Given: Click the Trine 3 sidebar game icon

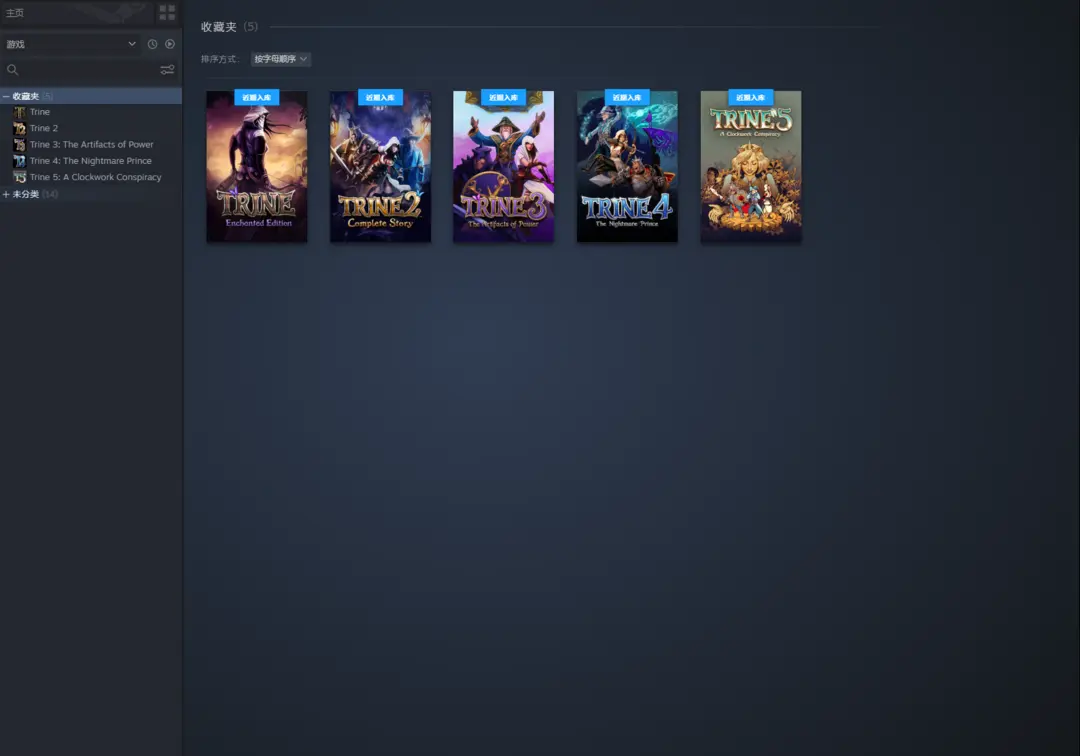Looking at the screenshot, I should (19, 145).
